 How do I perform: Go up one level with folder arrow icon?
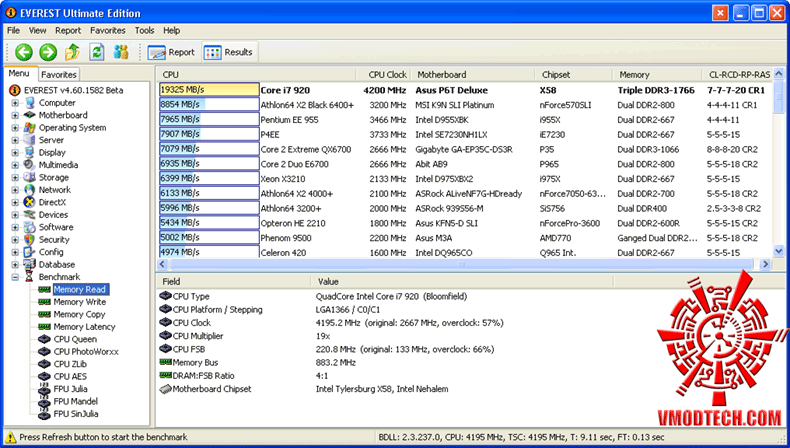(72, 52)
